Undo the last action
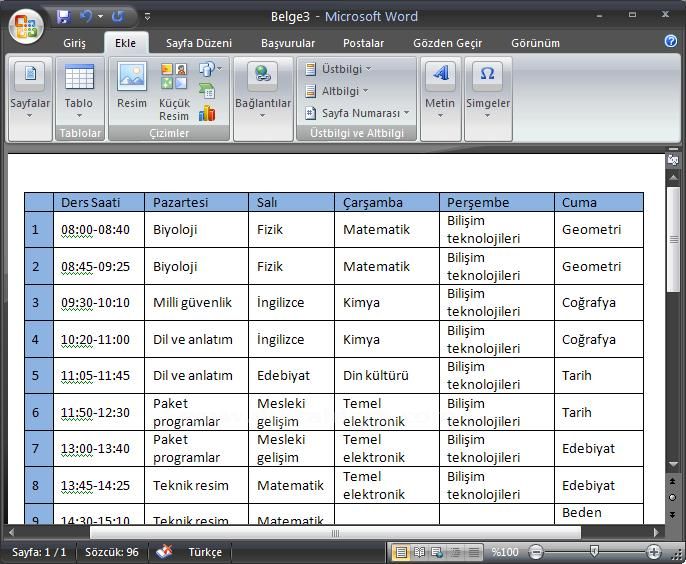Viewport: 686px width, 564px height. 86,17
